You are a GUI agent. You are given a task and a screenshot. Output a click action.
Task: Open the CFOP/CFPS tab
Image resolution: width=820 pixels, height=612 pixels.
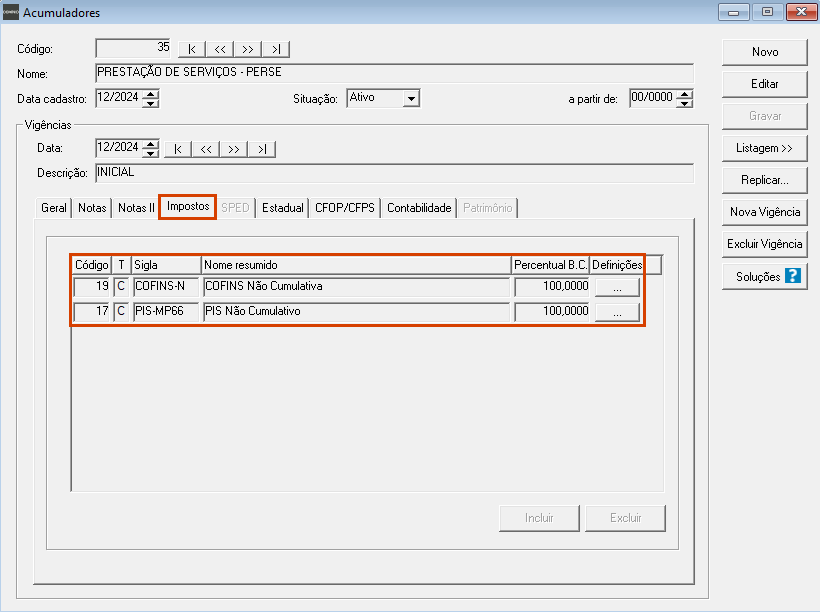point(345,208)
